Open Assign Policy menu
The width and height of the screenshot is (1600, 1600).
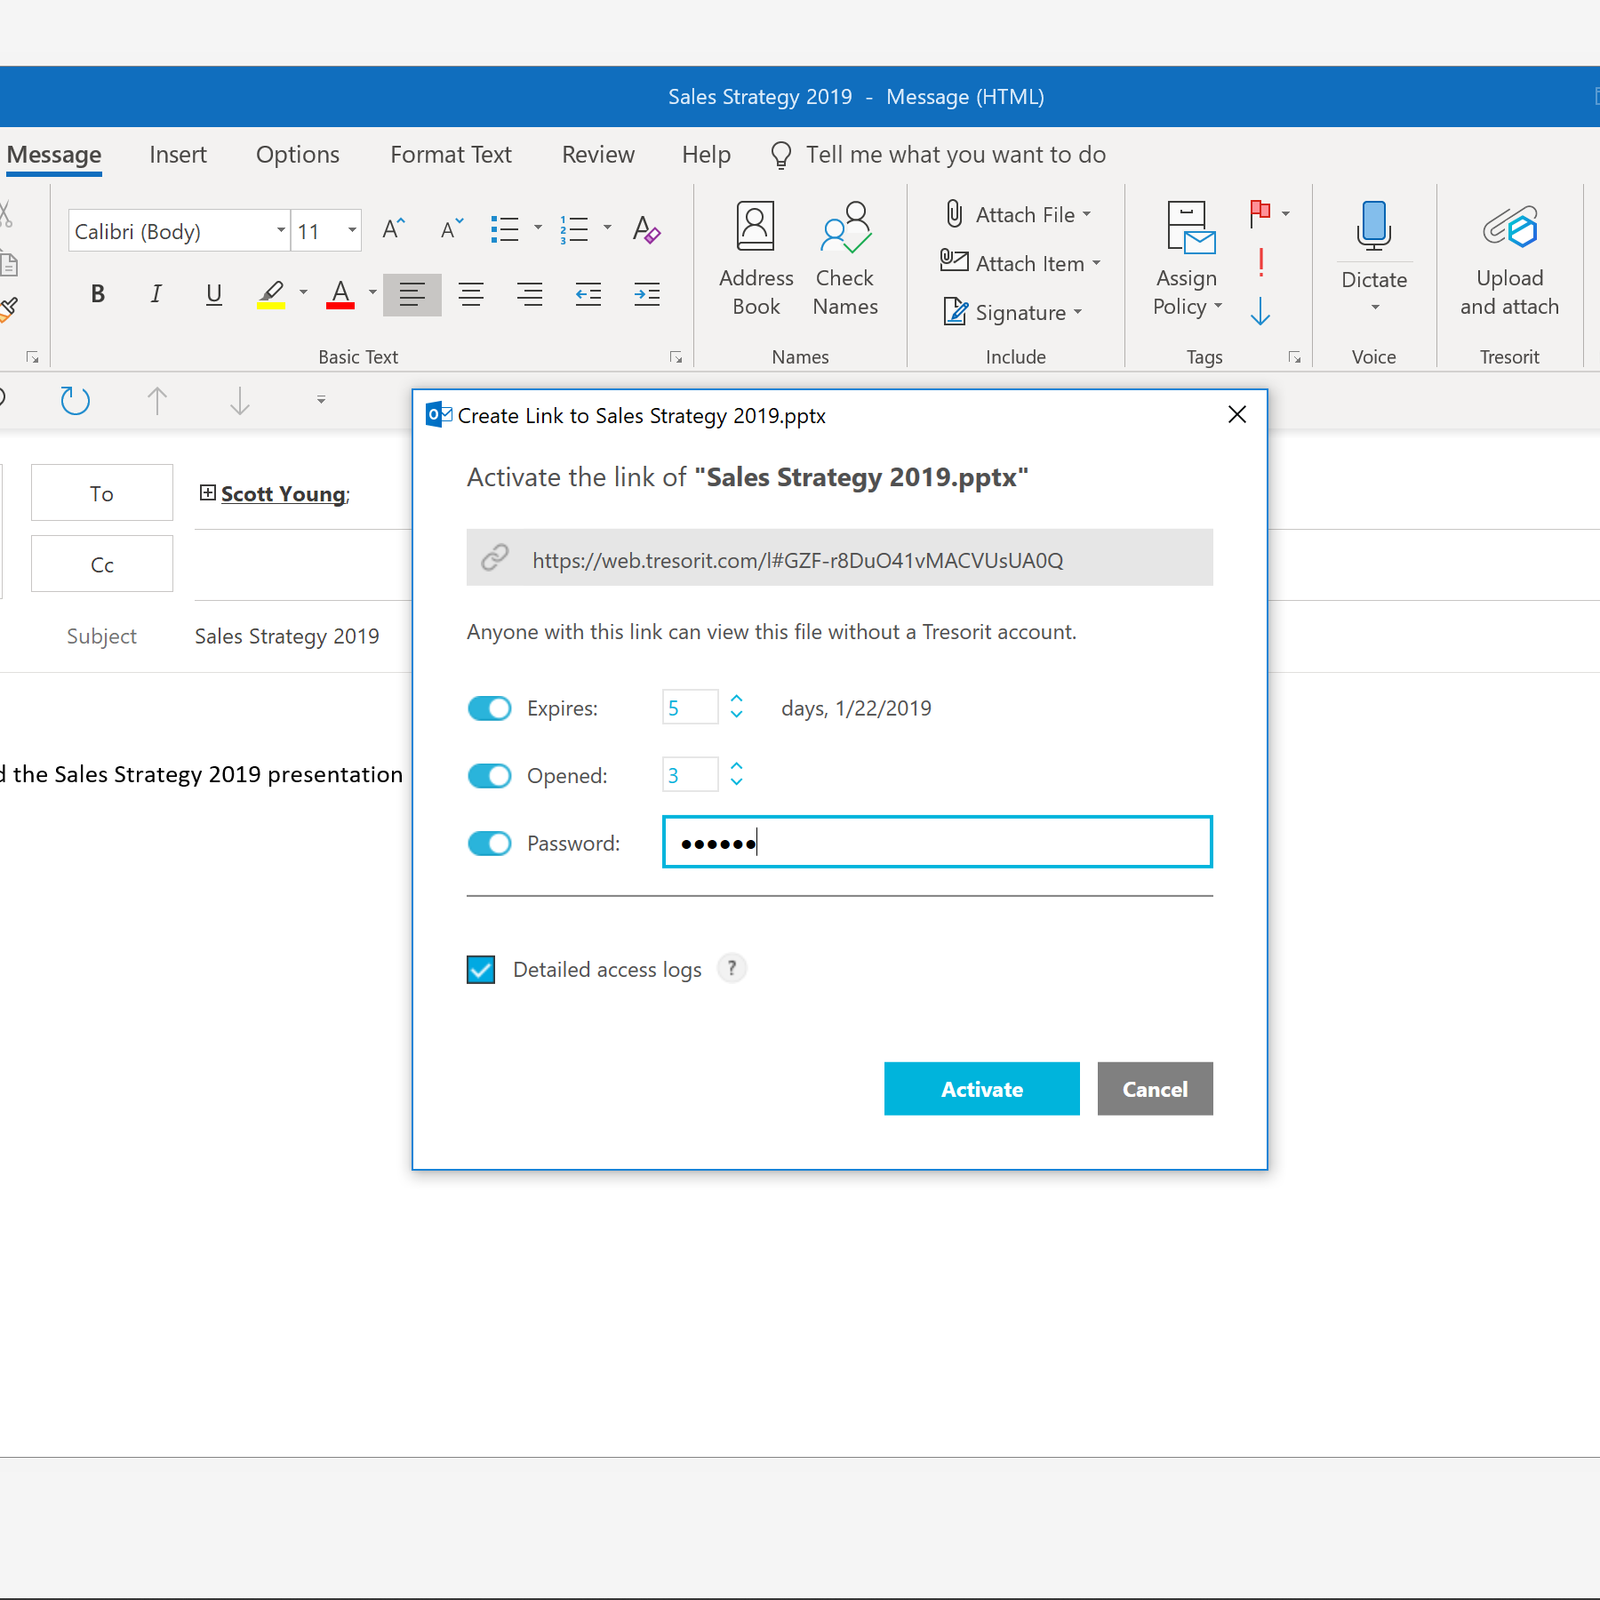point(1187,259)
